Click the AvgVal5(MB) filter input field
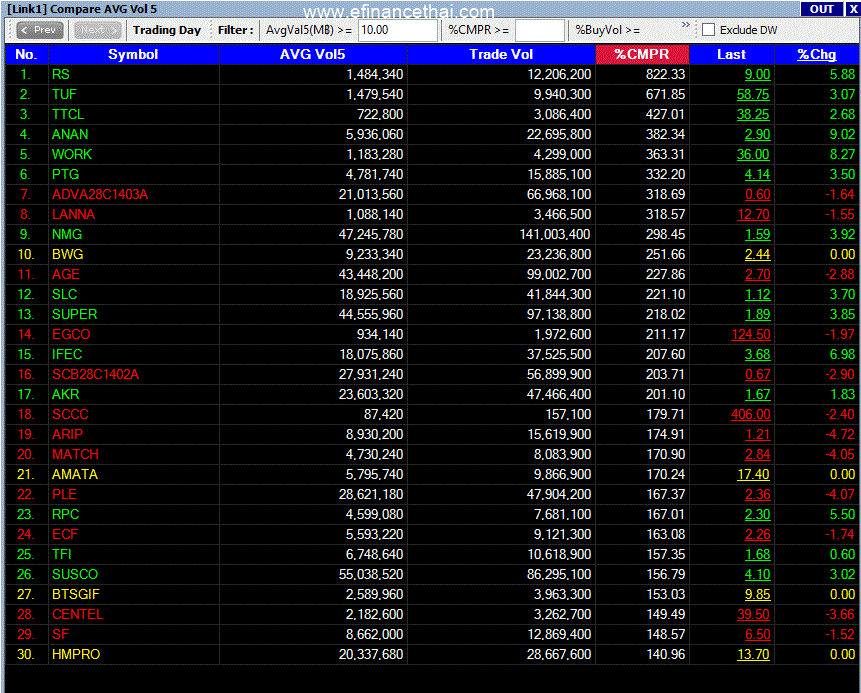This screenshot has height=693, width=861. point(398,30)
